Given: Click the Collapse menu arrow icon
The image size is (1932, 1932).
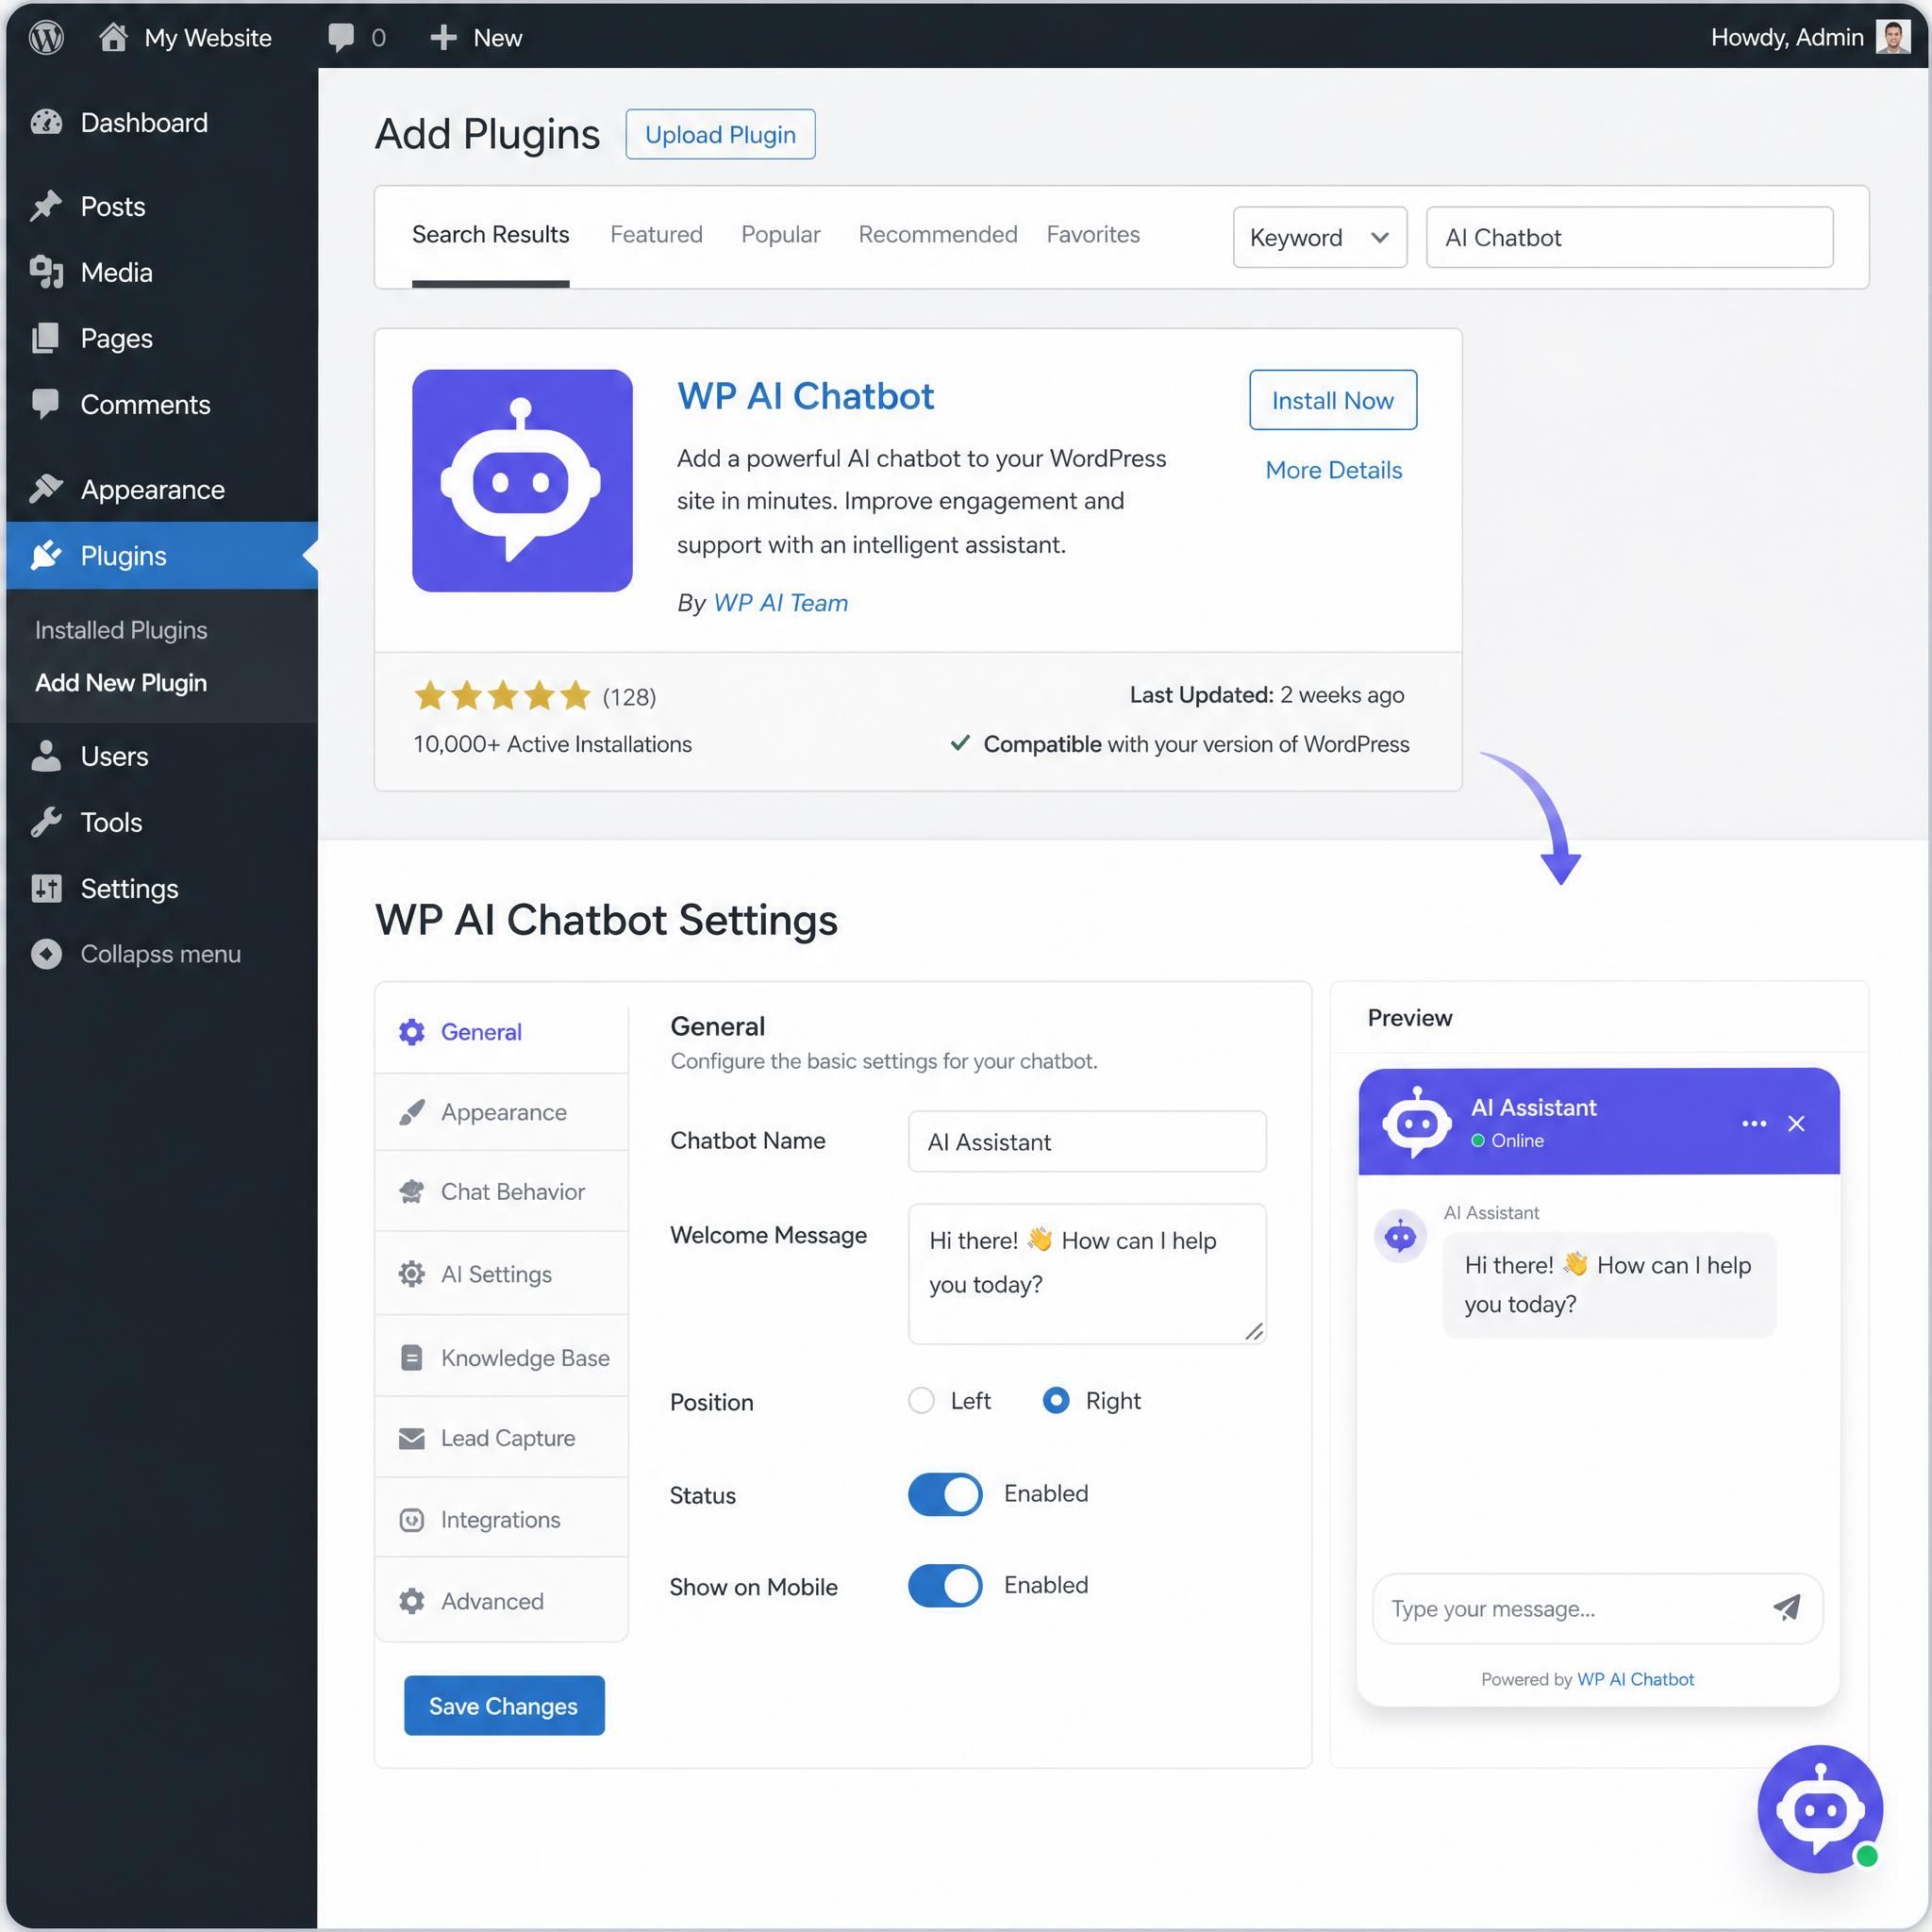Looking at the screenshot, I should (46, 954).
